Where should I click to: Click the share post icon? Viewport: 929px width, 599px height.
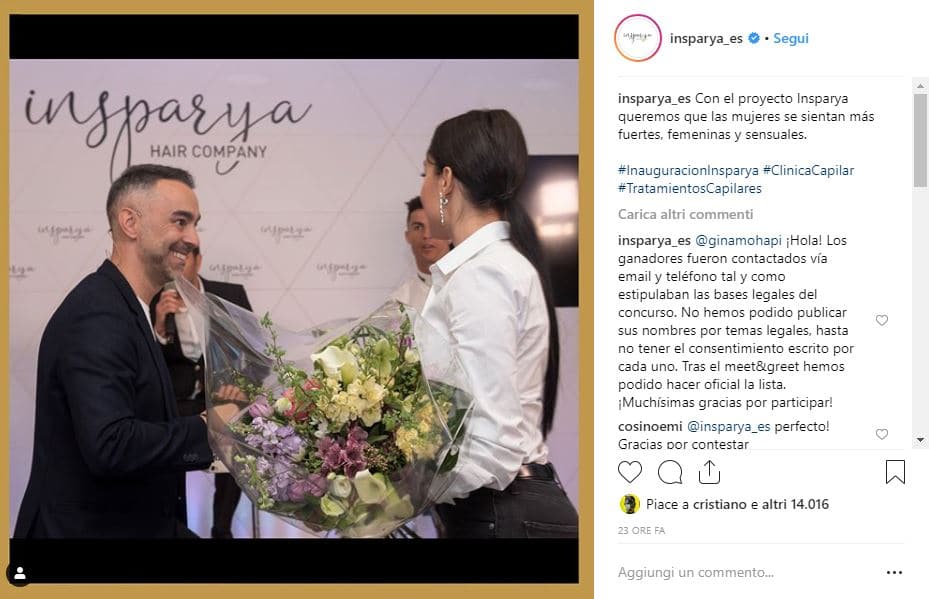point(709,472)
